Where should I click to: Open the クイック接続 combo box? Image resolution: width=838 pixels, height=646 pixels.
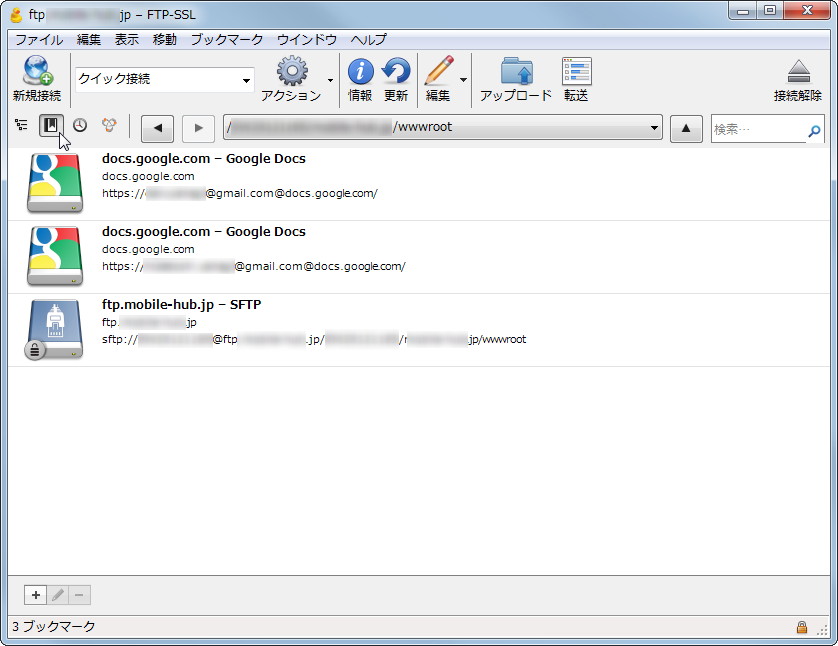pos(164,80)
